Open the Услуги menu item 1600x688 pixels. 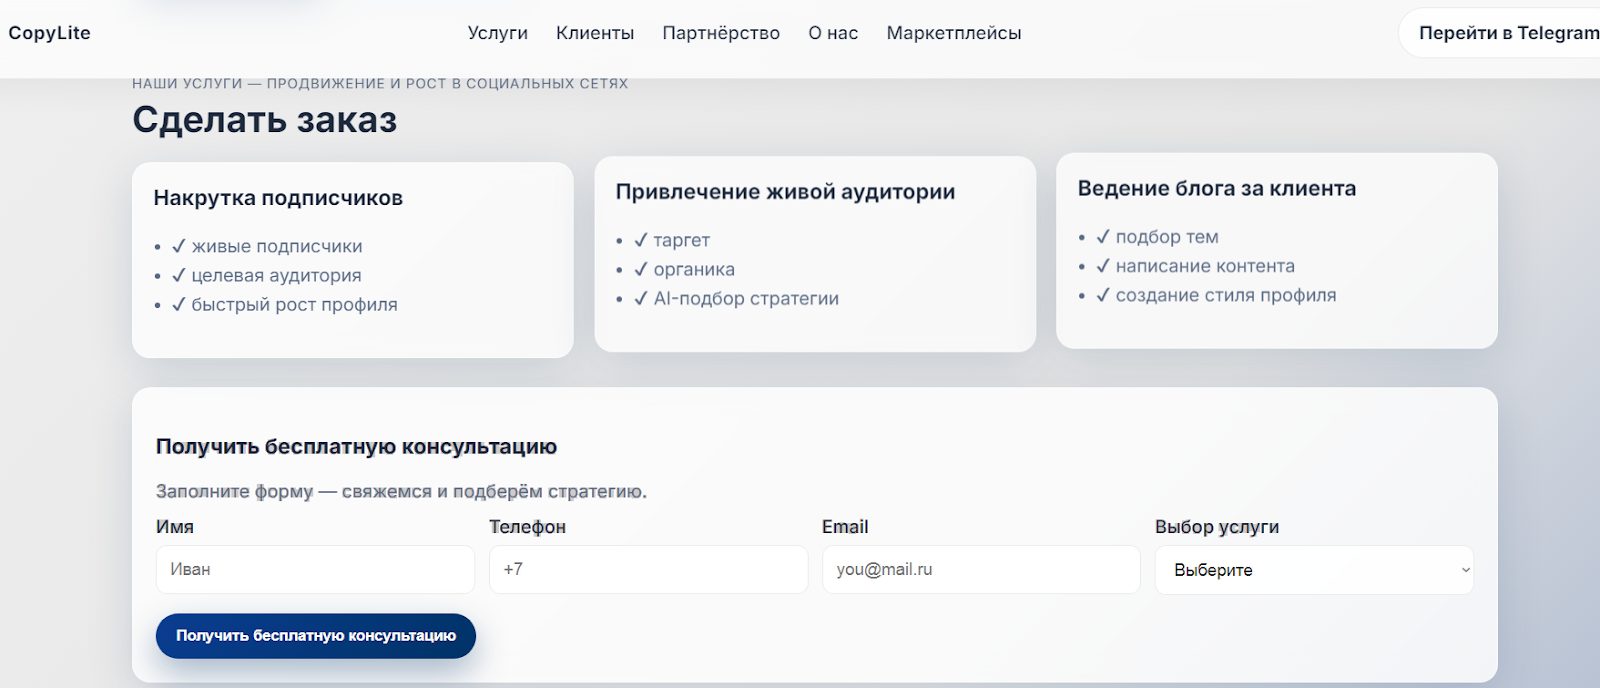[x=498, y=33]
